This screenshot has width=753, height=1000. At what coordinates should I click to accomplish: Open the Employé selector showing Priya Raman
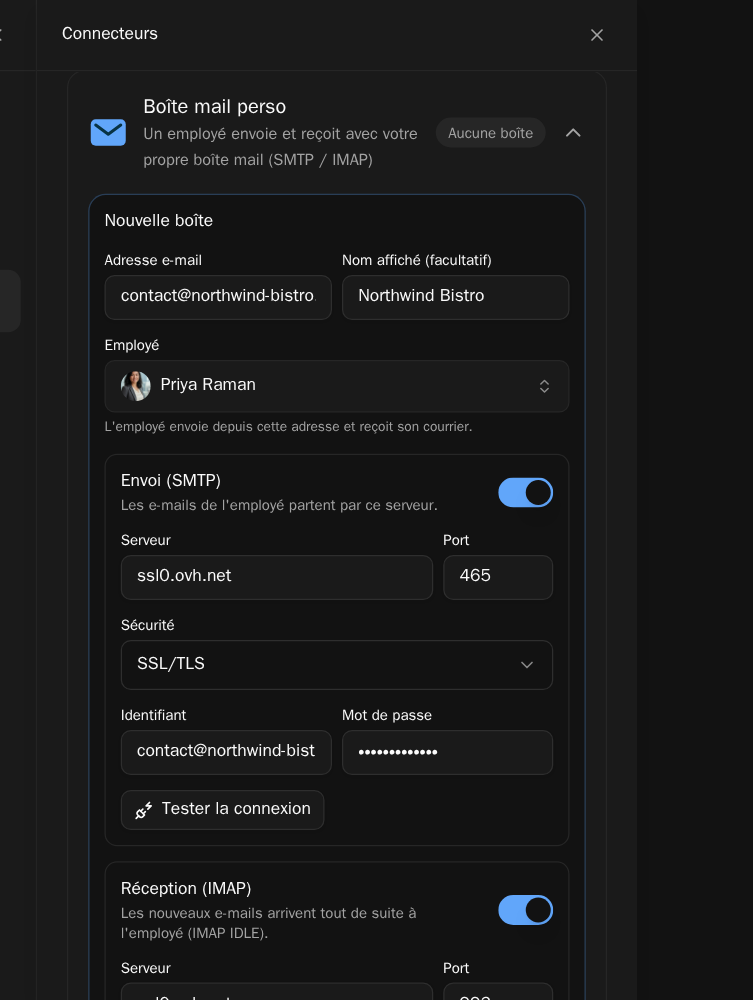(337, 386)
